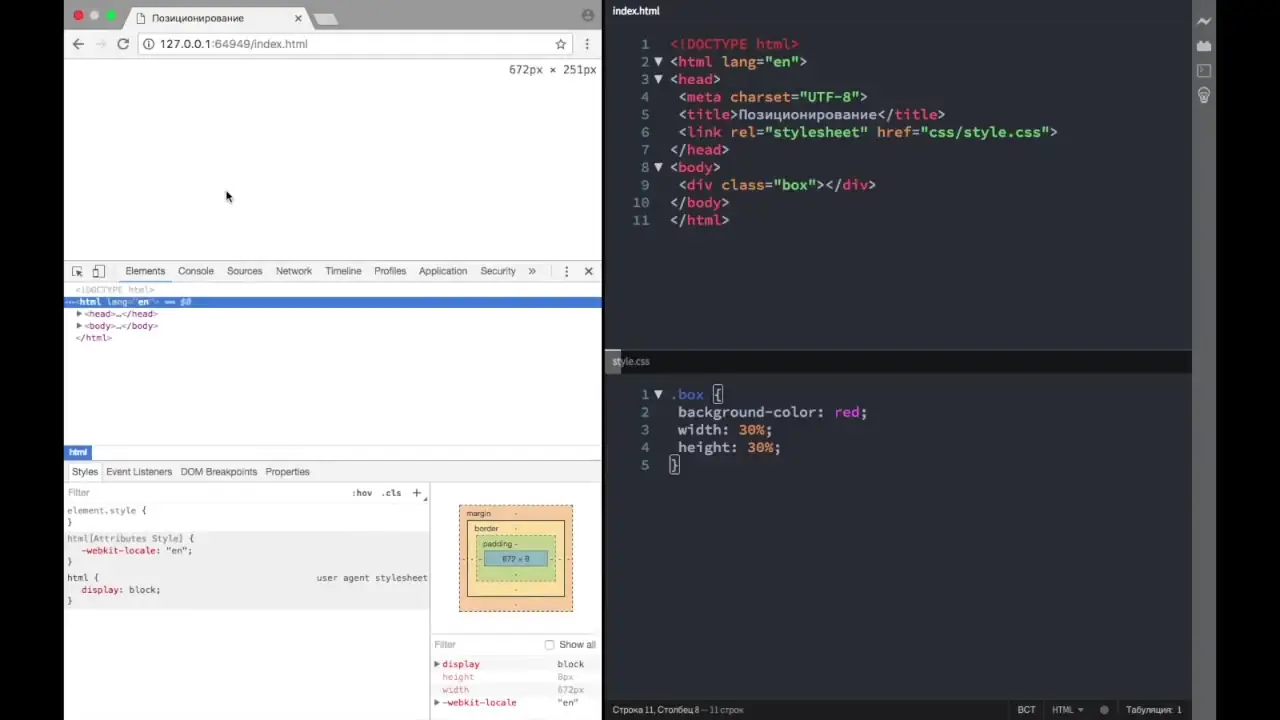Click the Chrome address bar URL
This screenshot has width=1280, height=720.
pos(234,44)
